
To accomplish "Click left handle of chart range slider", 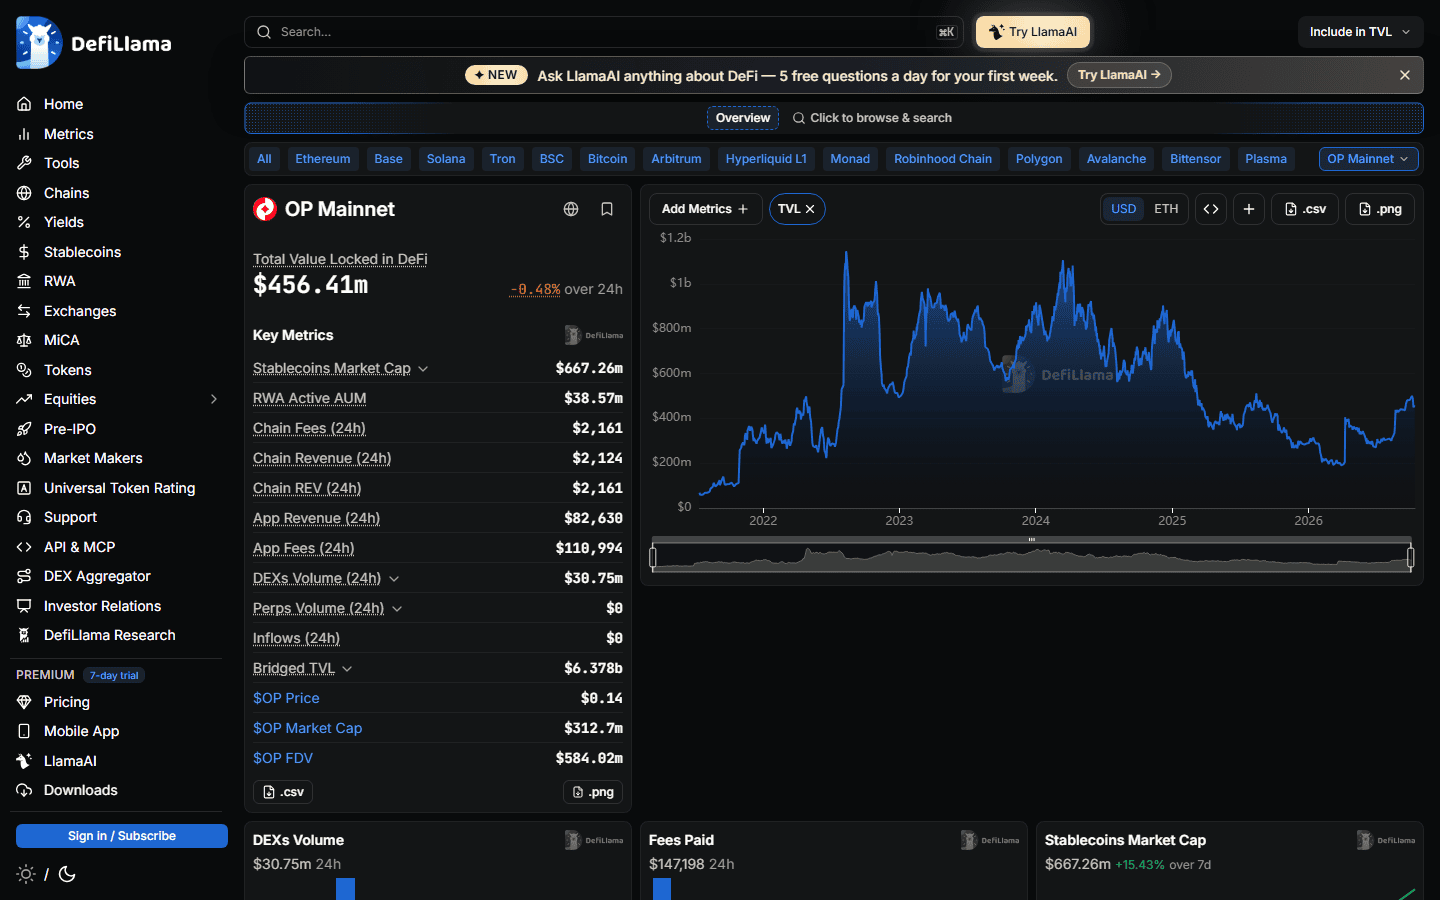I will point(653,557).
